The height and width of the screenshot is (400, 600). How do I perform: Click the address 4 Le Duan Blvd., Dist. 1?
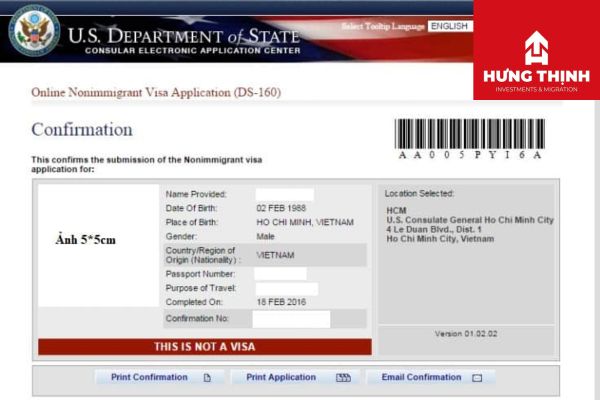[434, 230]
